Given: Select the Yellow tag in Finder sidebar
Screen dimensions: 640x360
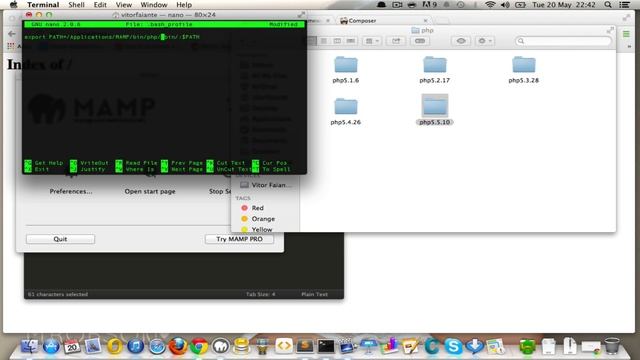Looking at the screenshot, I should [x=256, y=229].
